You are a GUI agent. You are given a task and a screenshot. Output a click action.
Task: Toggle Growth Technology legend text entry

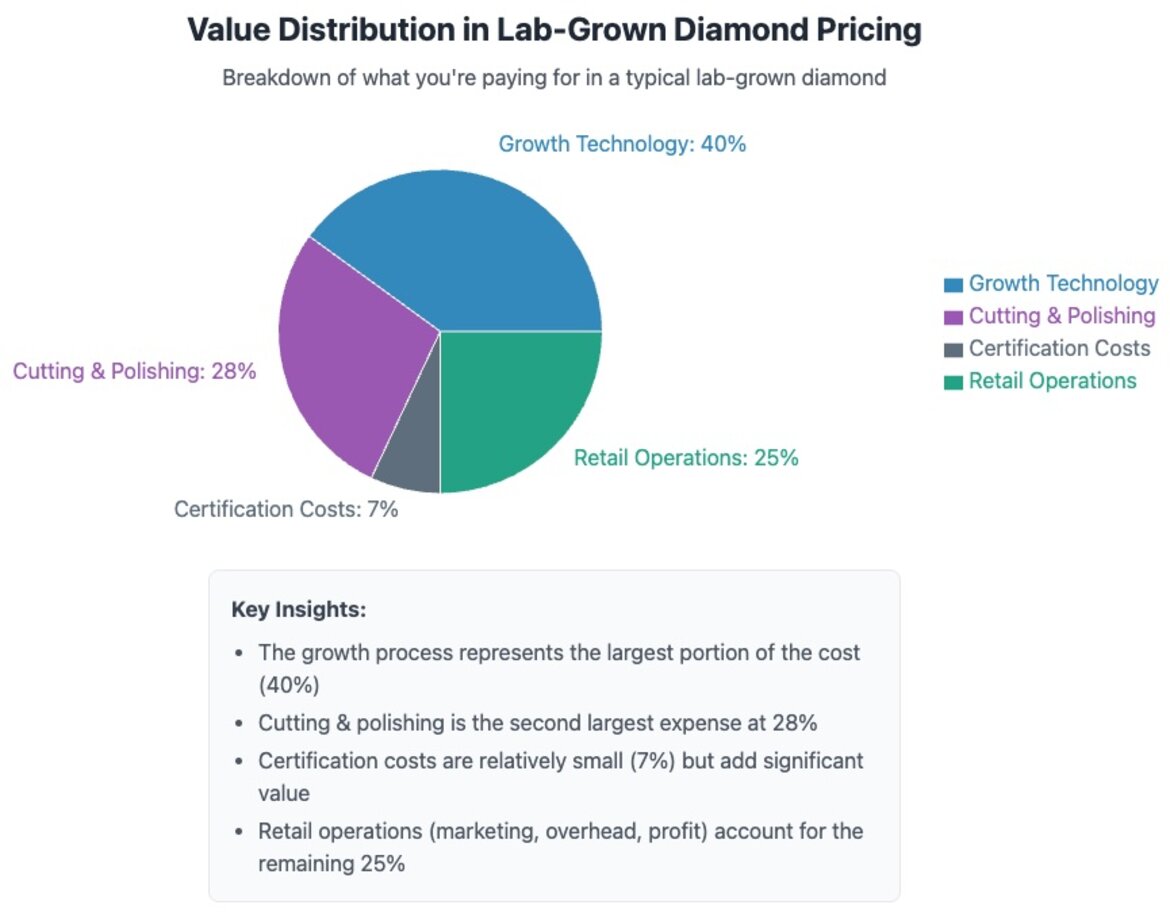[1063, 284]
